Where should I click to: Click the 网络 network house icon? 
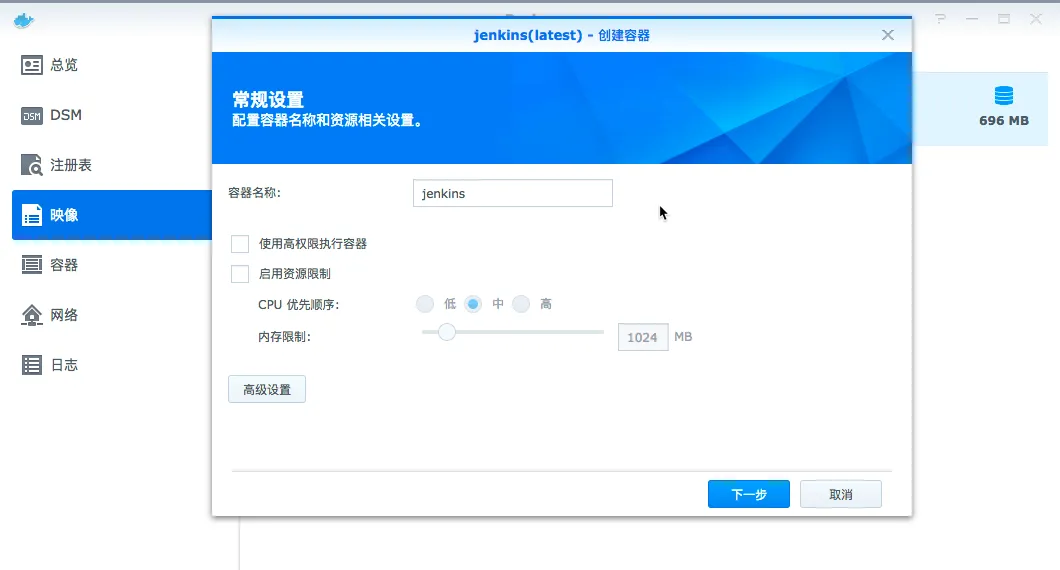click(x=32, y=315)
